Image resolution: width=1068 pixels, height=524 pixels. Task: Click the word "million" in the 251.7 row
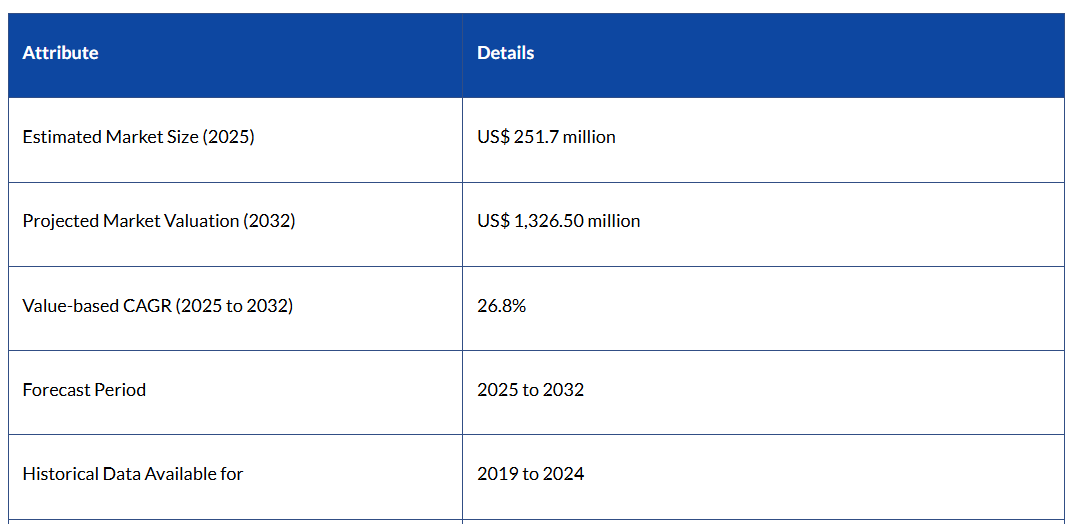589,137
